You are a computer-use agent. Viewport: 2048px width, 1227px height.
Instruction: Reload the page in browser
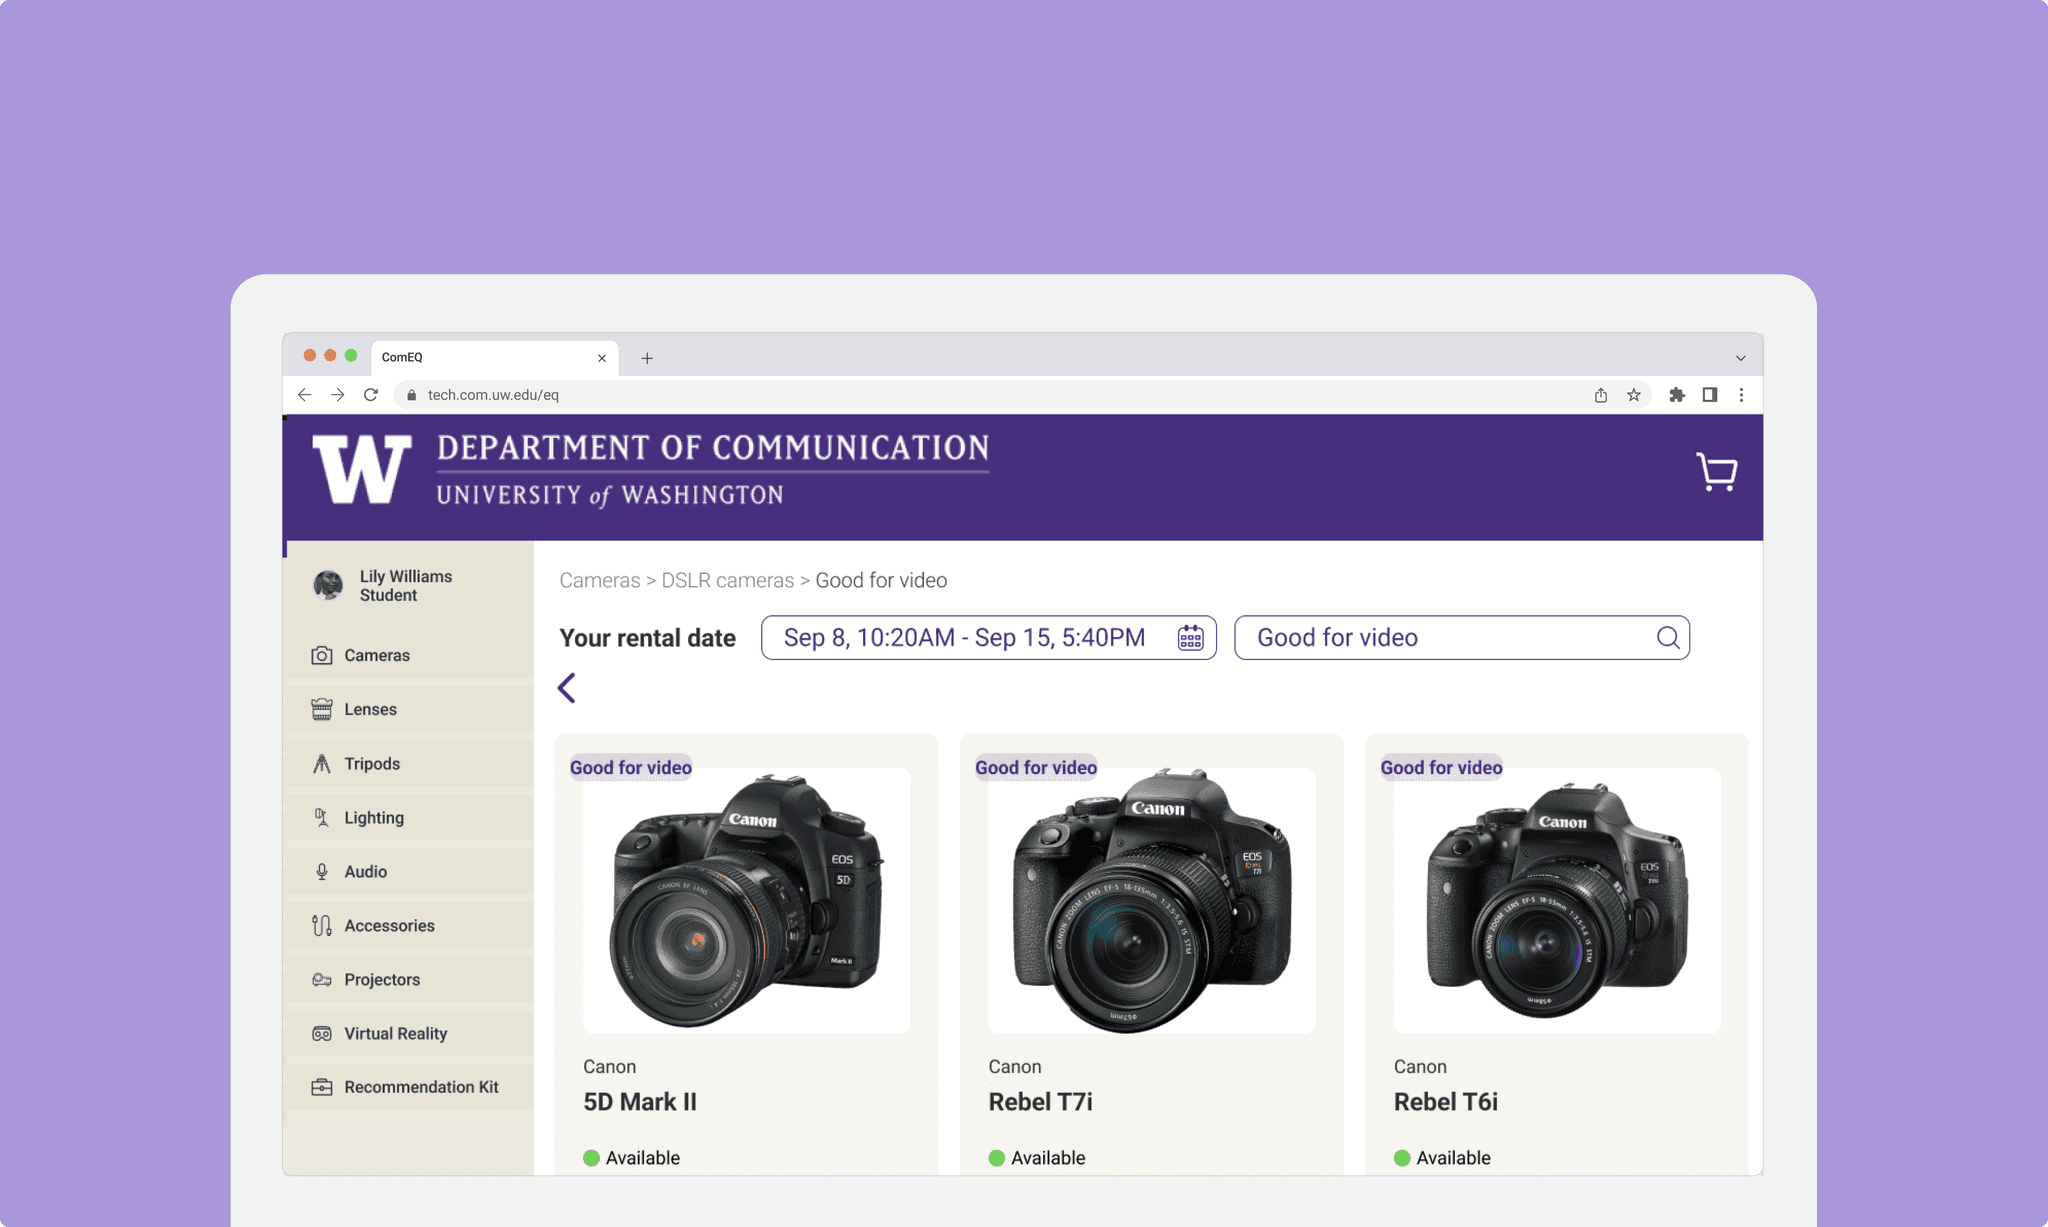(x=371, y=395)
